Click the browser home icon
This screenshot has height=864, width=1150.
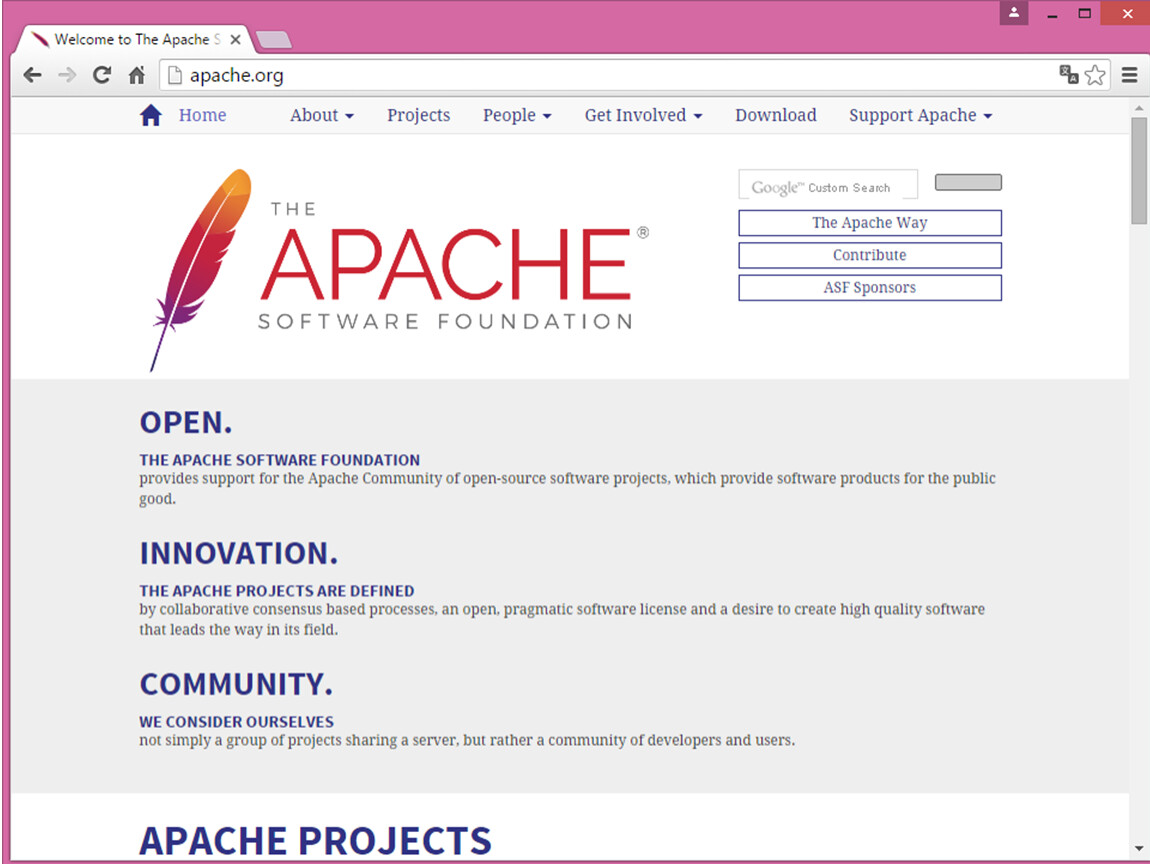(x=137, y=75)
